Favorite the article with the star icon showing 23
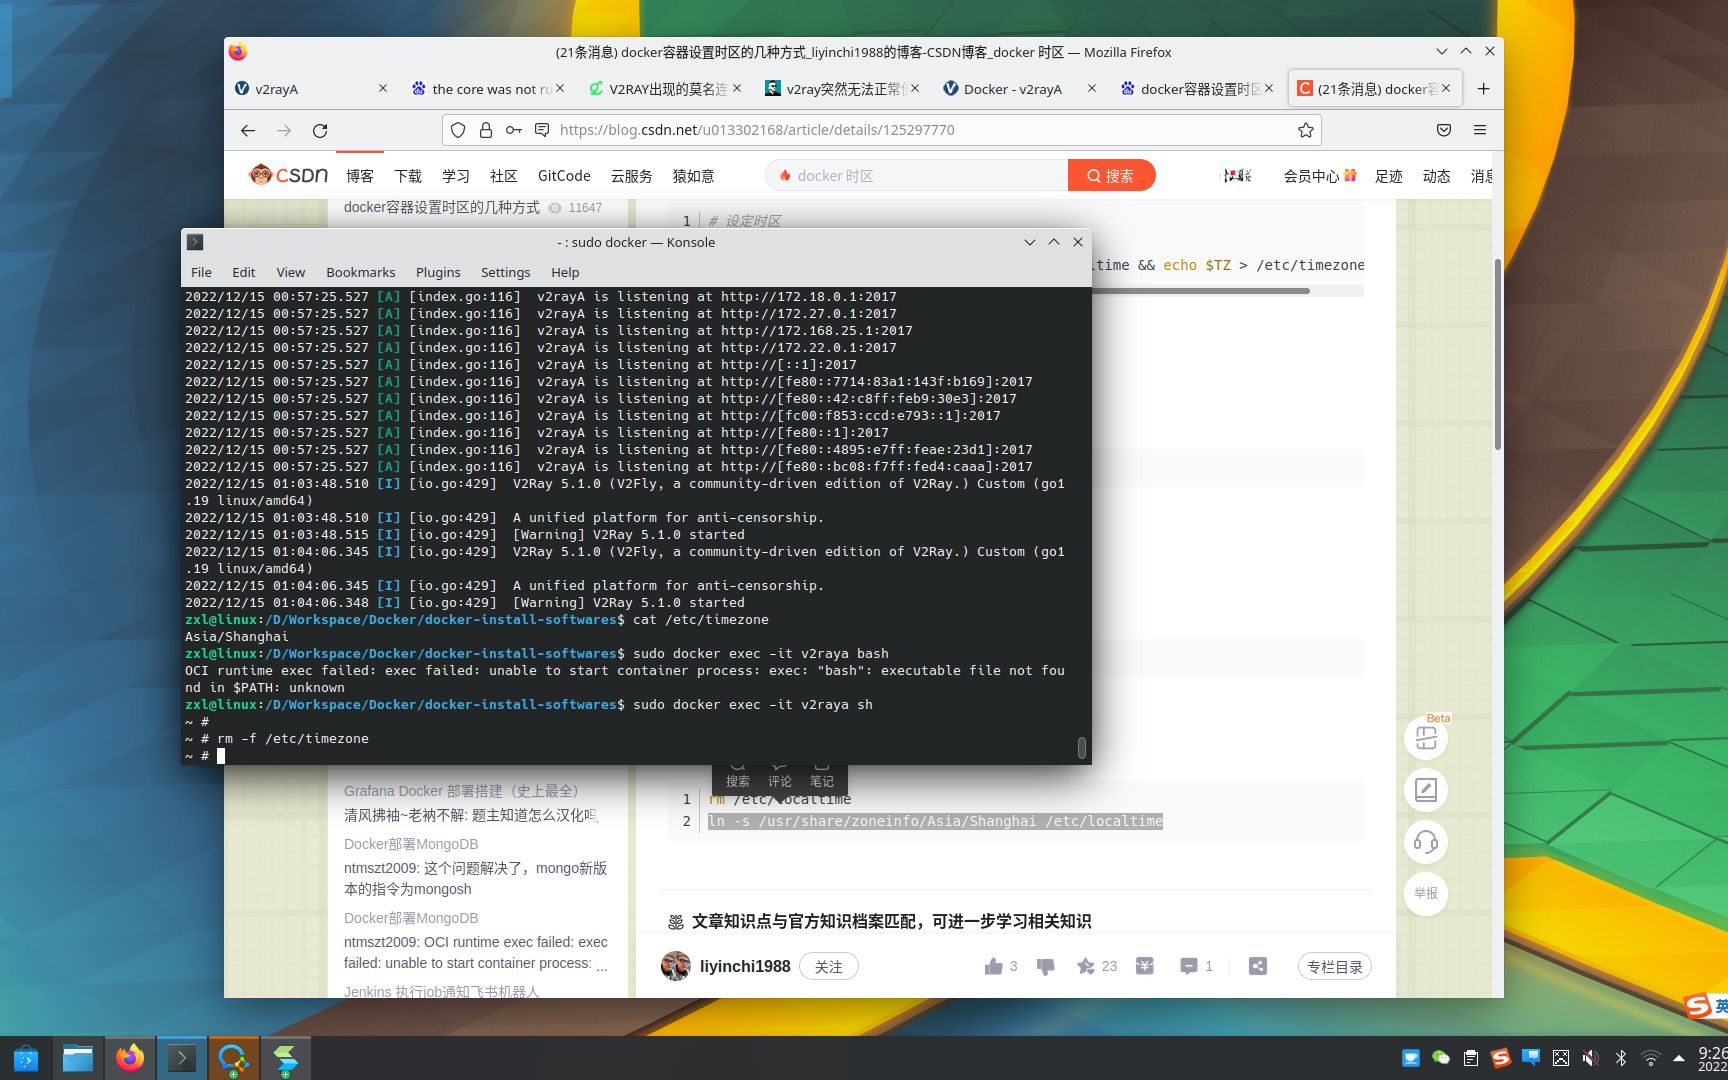 pos(1086,966)
